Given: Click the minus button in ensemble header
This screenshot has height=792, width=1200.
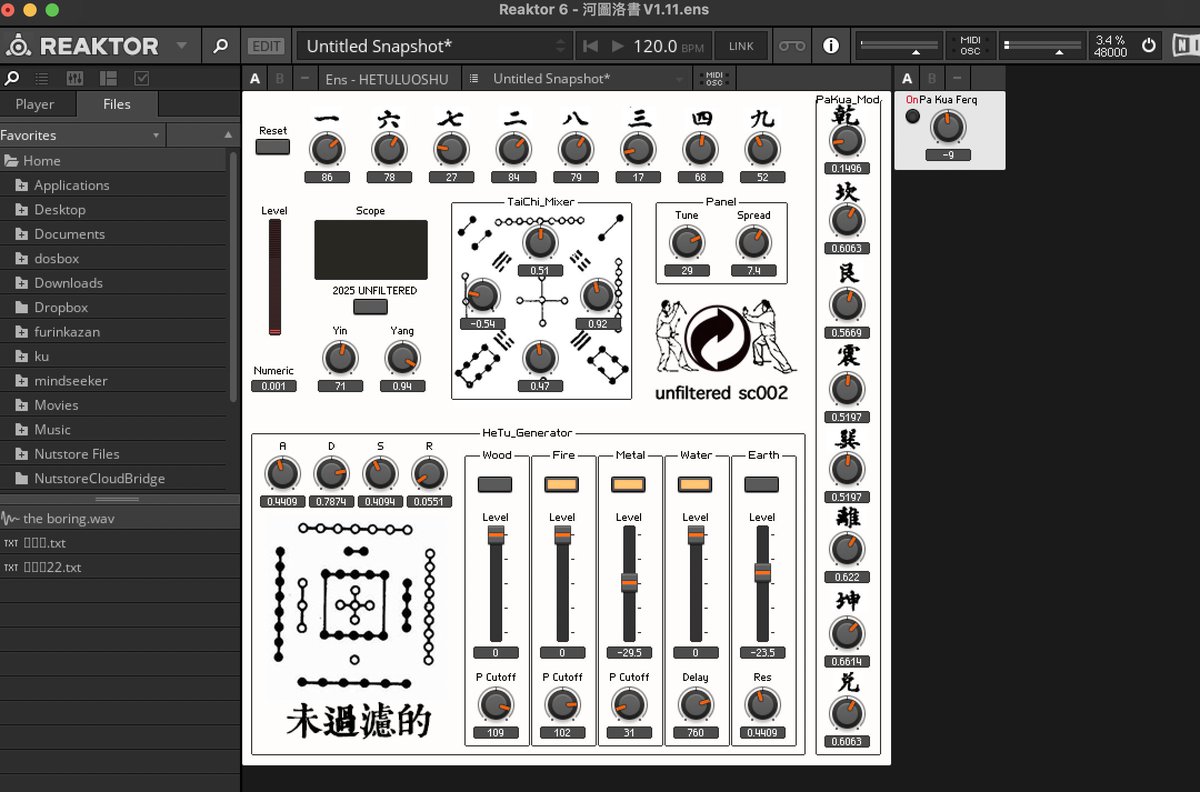Looking at the screenshot, I should tap(304, 79).
